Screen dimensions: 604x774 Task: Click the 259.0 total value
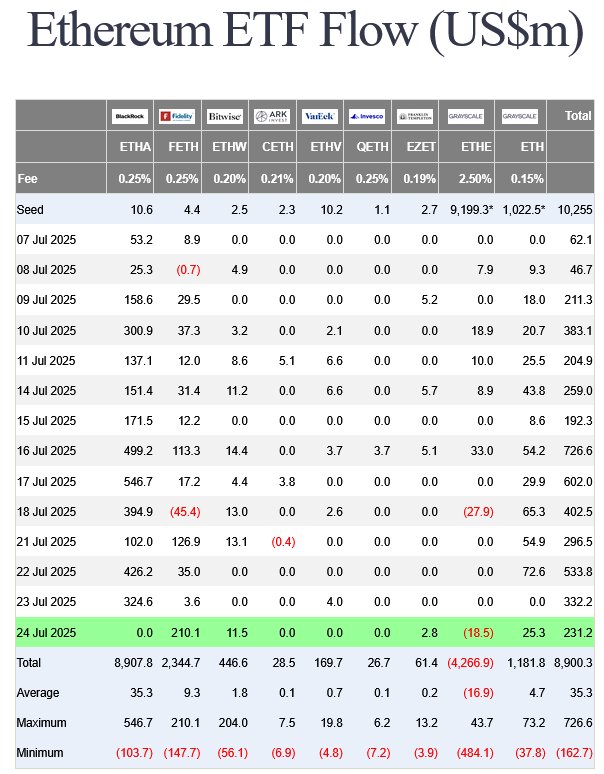pyautogui.click(x=578, y=391)
